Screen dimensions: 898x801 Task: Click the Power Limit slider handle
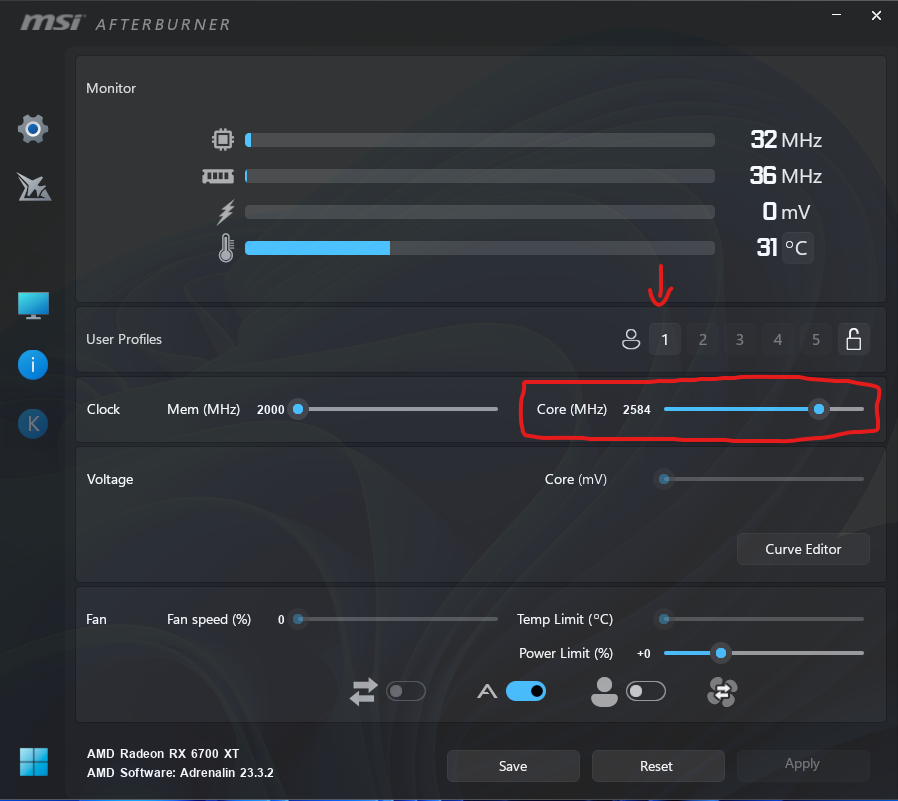[721, 653]
